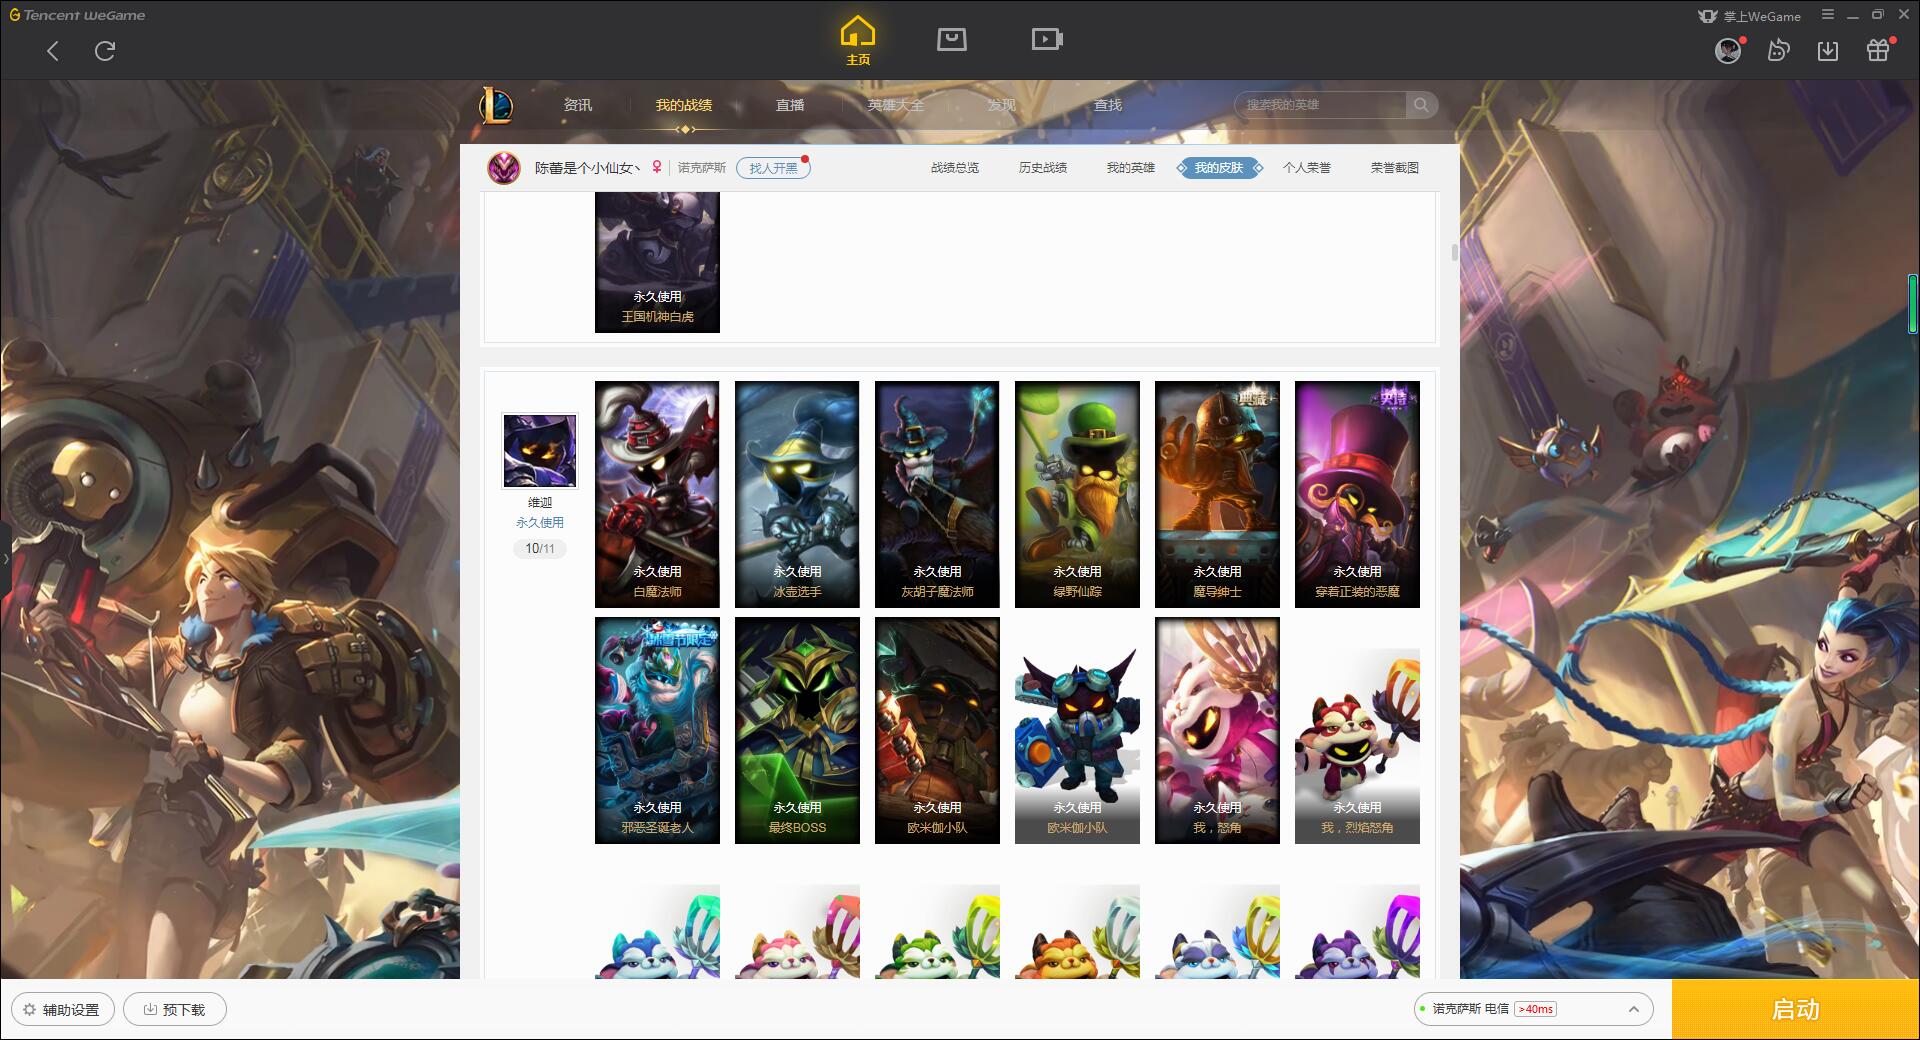
Task: Expand the left sidebar arrow handle
Action: [5, 558]
